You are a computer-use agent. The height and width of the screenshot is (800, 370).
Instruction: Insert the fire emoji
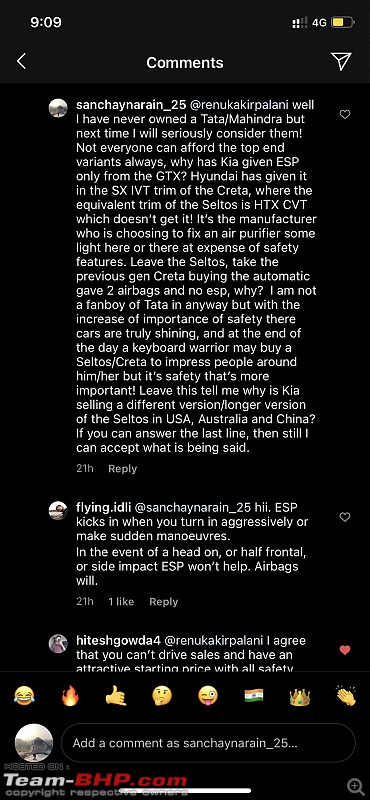(x=70, y=695)
